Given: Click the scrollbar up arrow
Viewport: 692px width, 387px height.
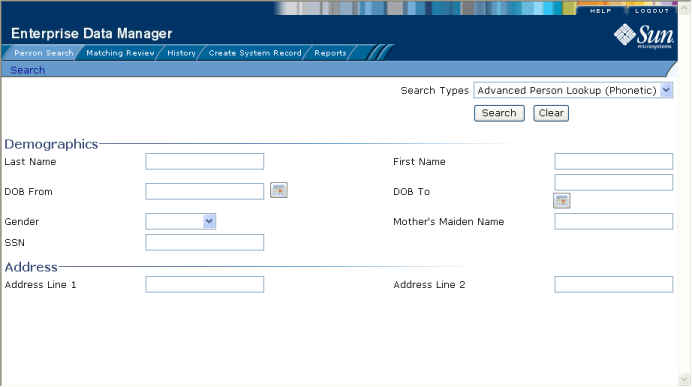Looking at the screenshot, I should (x=684, y=8).
